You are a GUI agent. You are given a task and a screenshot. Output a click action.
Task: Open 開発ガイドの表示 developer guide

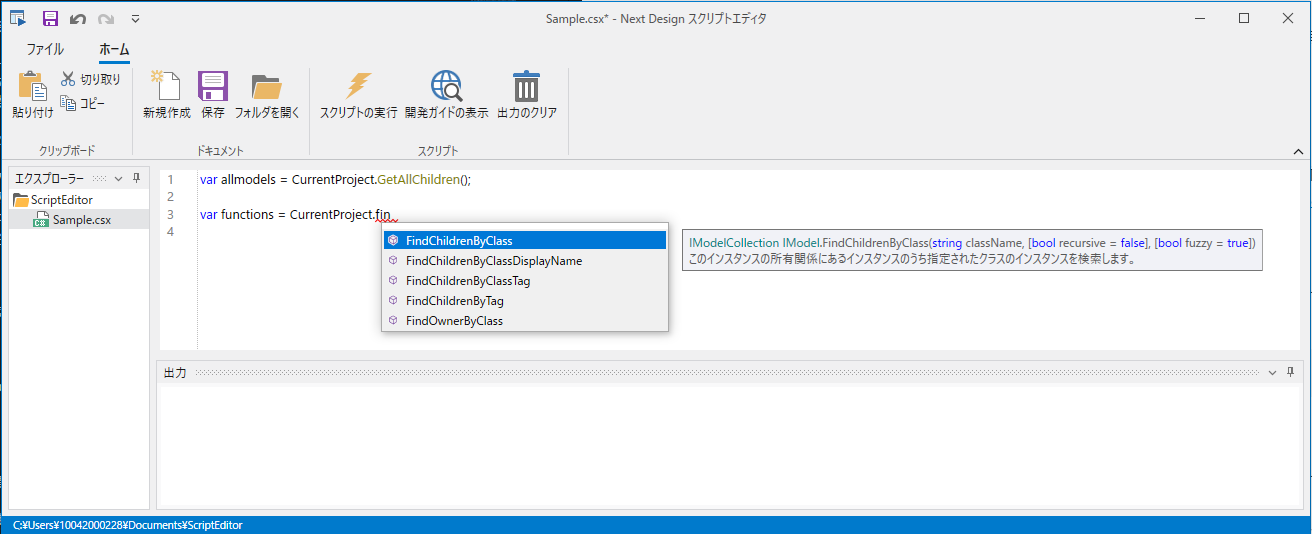coord(446,96)
